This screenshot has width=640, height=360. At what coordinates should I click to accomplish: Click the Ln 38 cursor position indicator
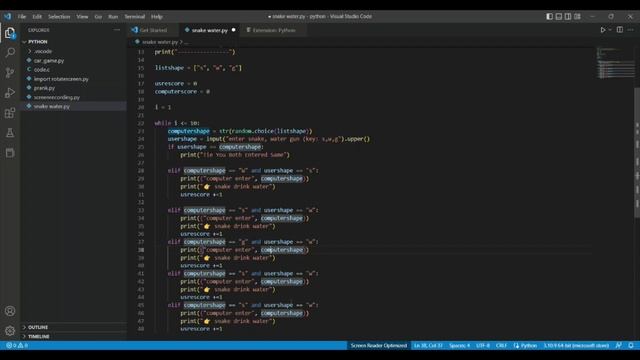click(428, 345)
